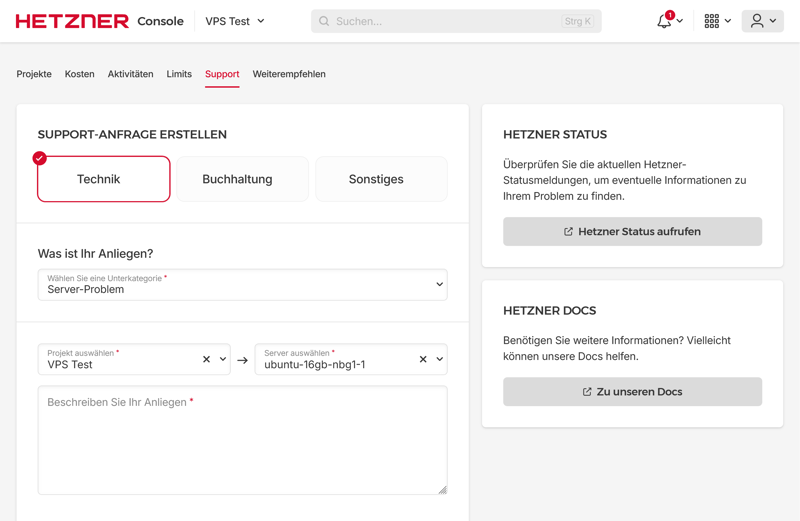Open the notifications bell icon

(664, 21)
